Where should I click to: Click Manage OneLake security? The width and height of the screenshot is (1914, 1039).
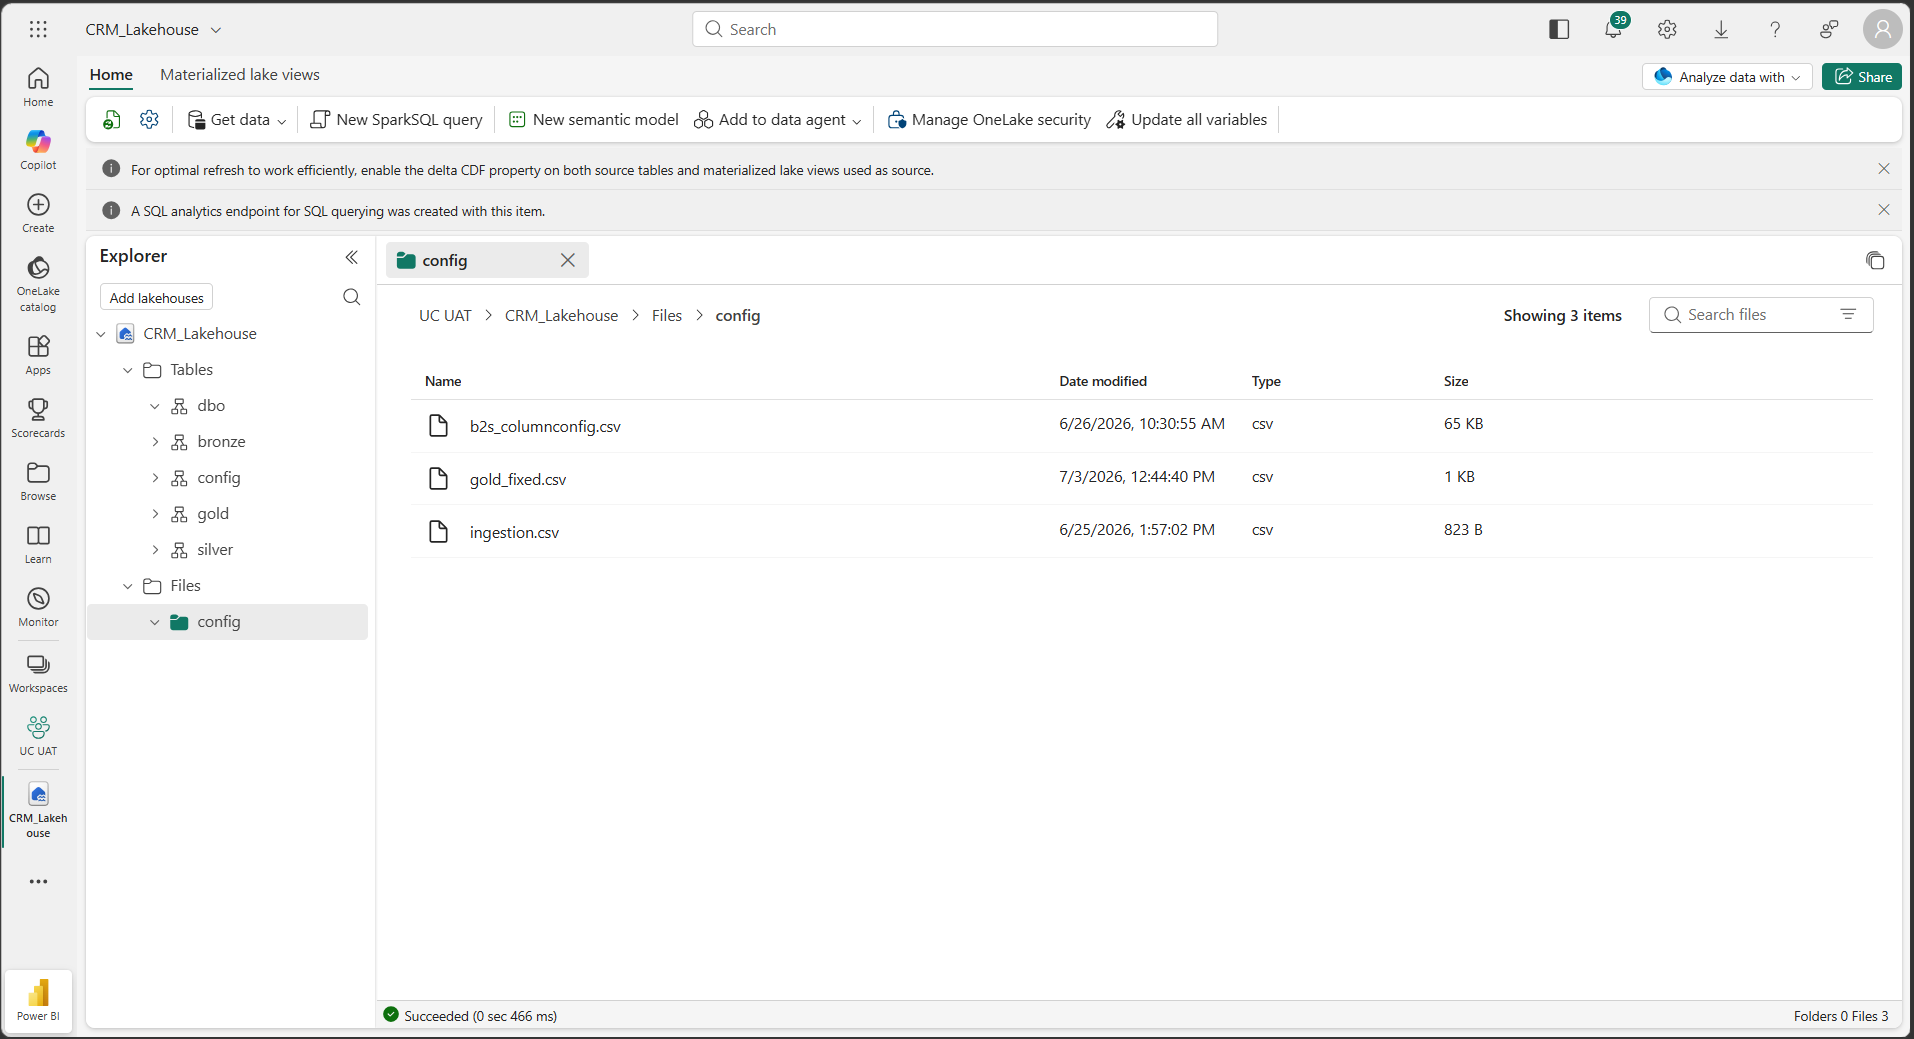[x=989, y=120]
